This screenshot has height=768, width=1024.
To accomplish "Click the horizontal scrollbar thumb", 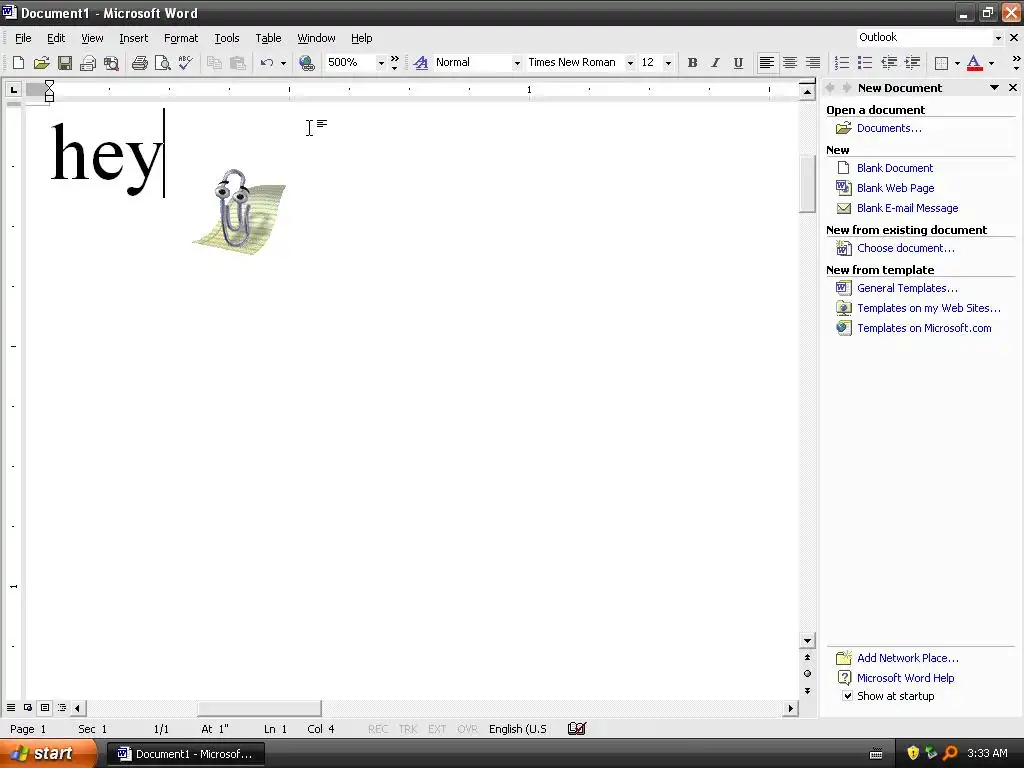I will pyautogui.click(x=259, y=708).
